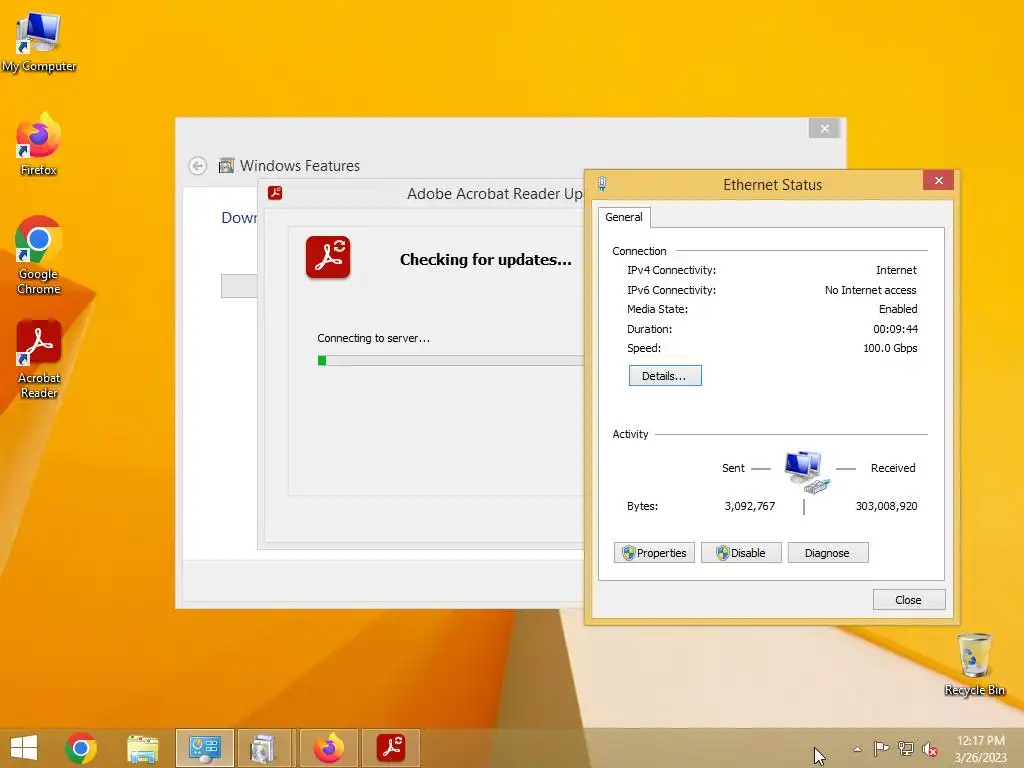
Task: Open adapter Properties button
Action: 654,552
